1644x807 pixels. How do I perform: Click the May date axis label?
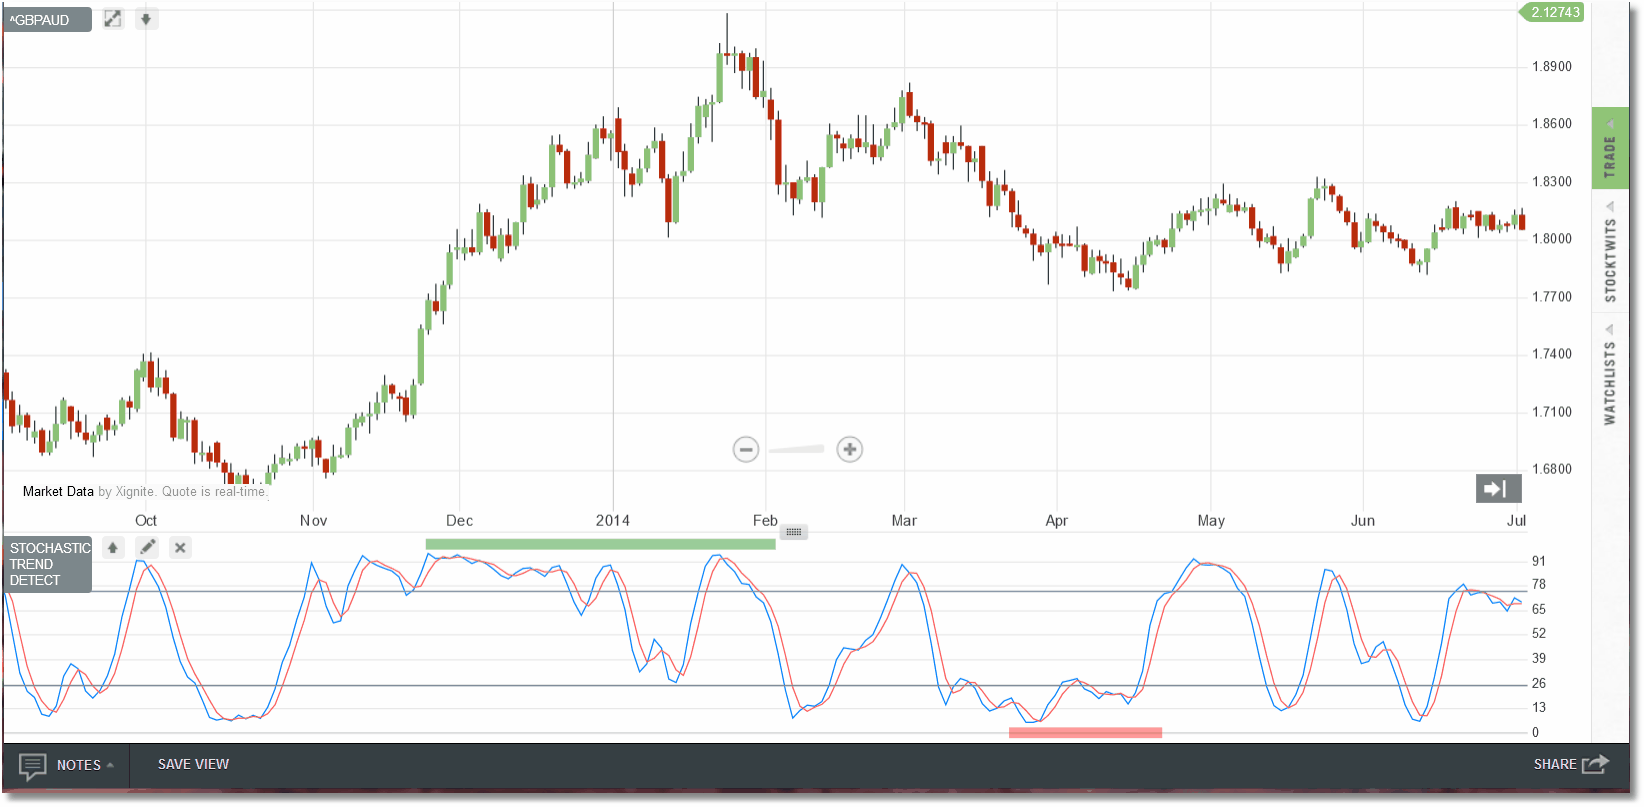click(1211, 521)
